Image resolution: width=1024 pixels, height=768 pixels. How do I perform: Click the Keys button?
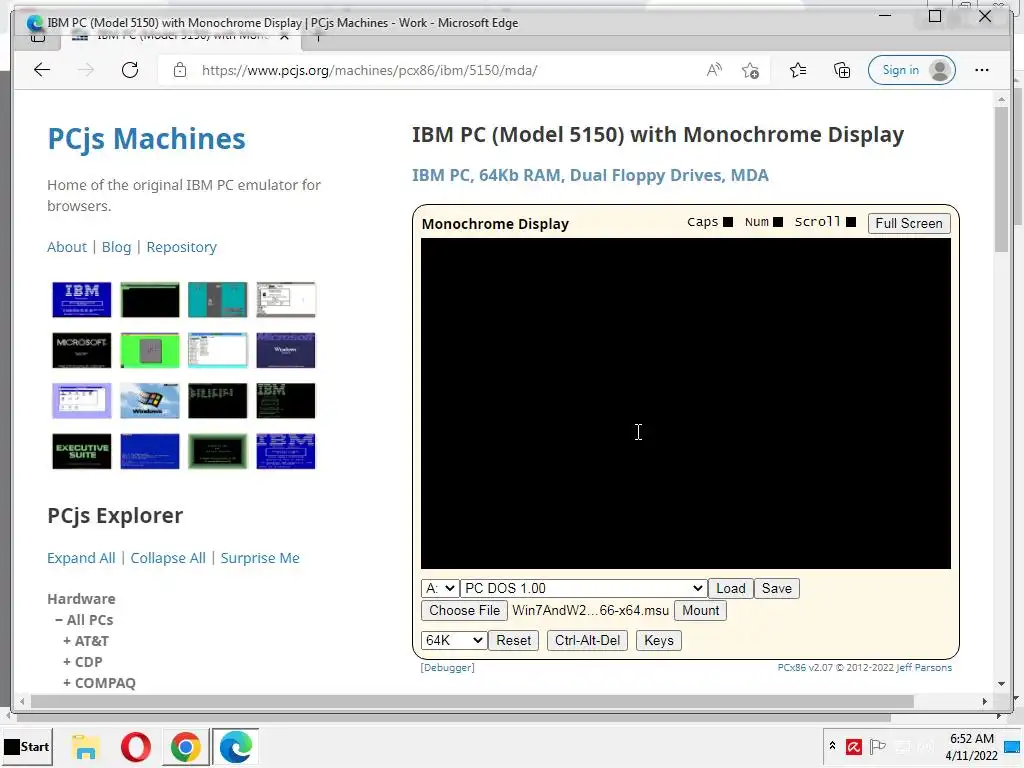click(658, 640)
